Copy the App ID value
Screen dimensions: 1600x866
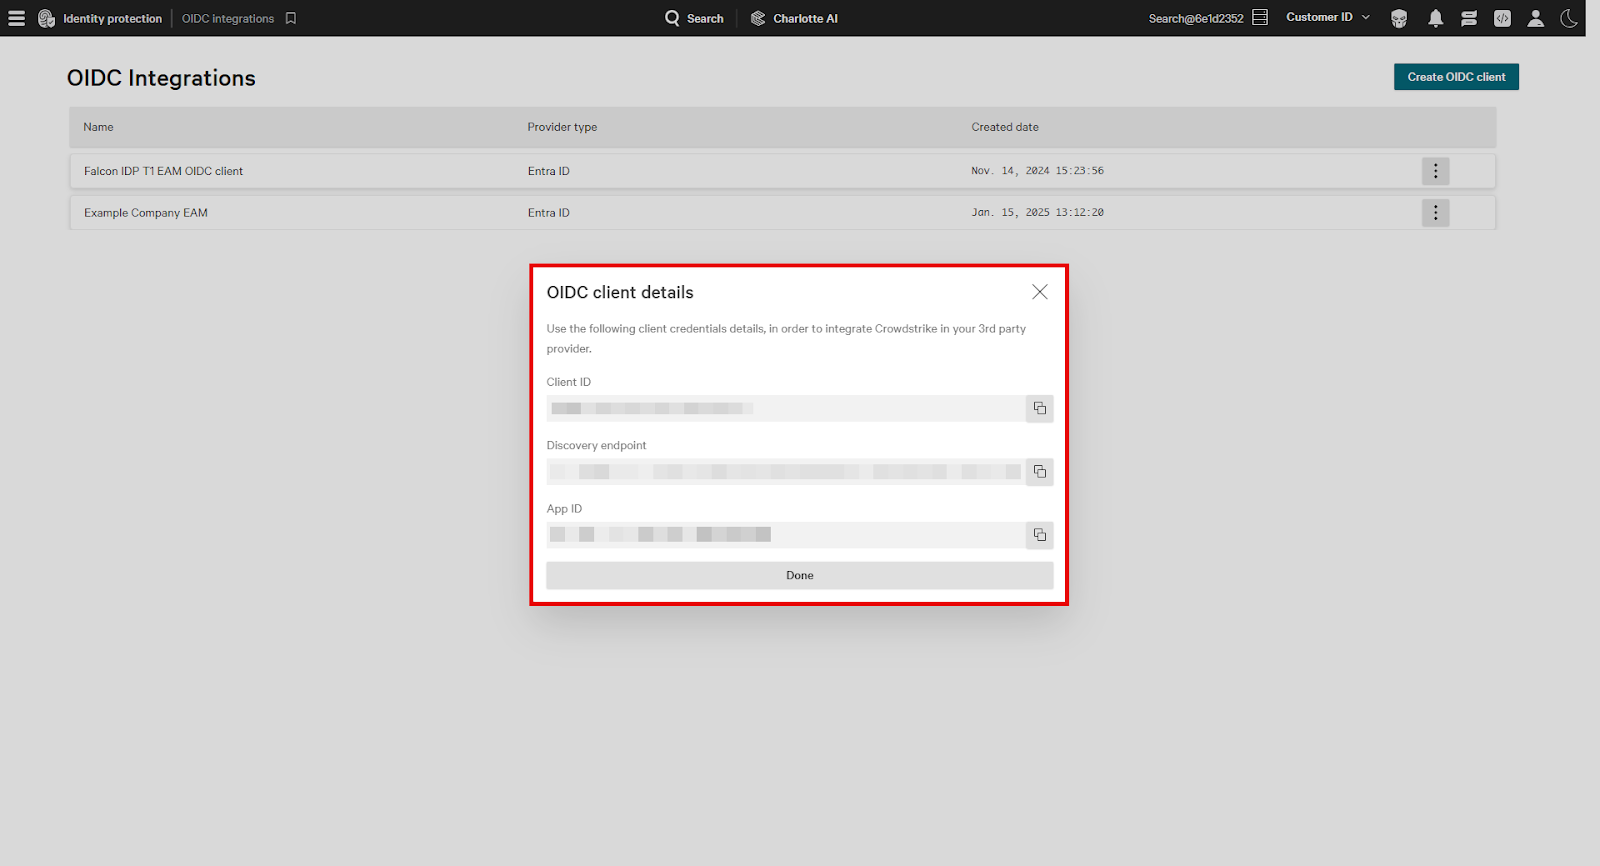coord(1039,535)
